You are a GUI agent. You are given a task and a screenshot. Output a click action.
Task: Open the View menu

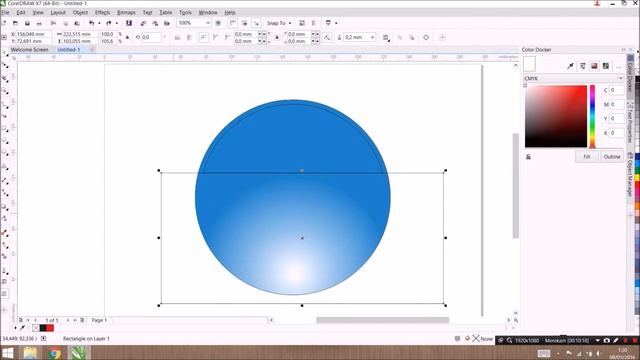(x=38, y=13)
